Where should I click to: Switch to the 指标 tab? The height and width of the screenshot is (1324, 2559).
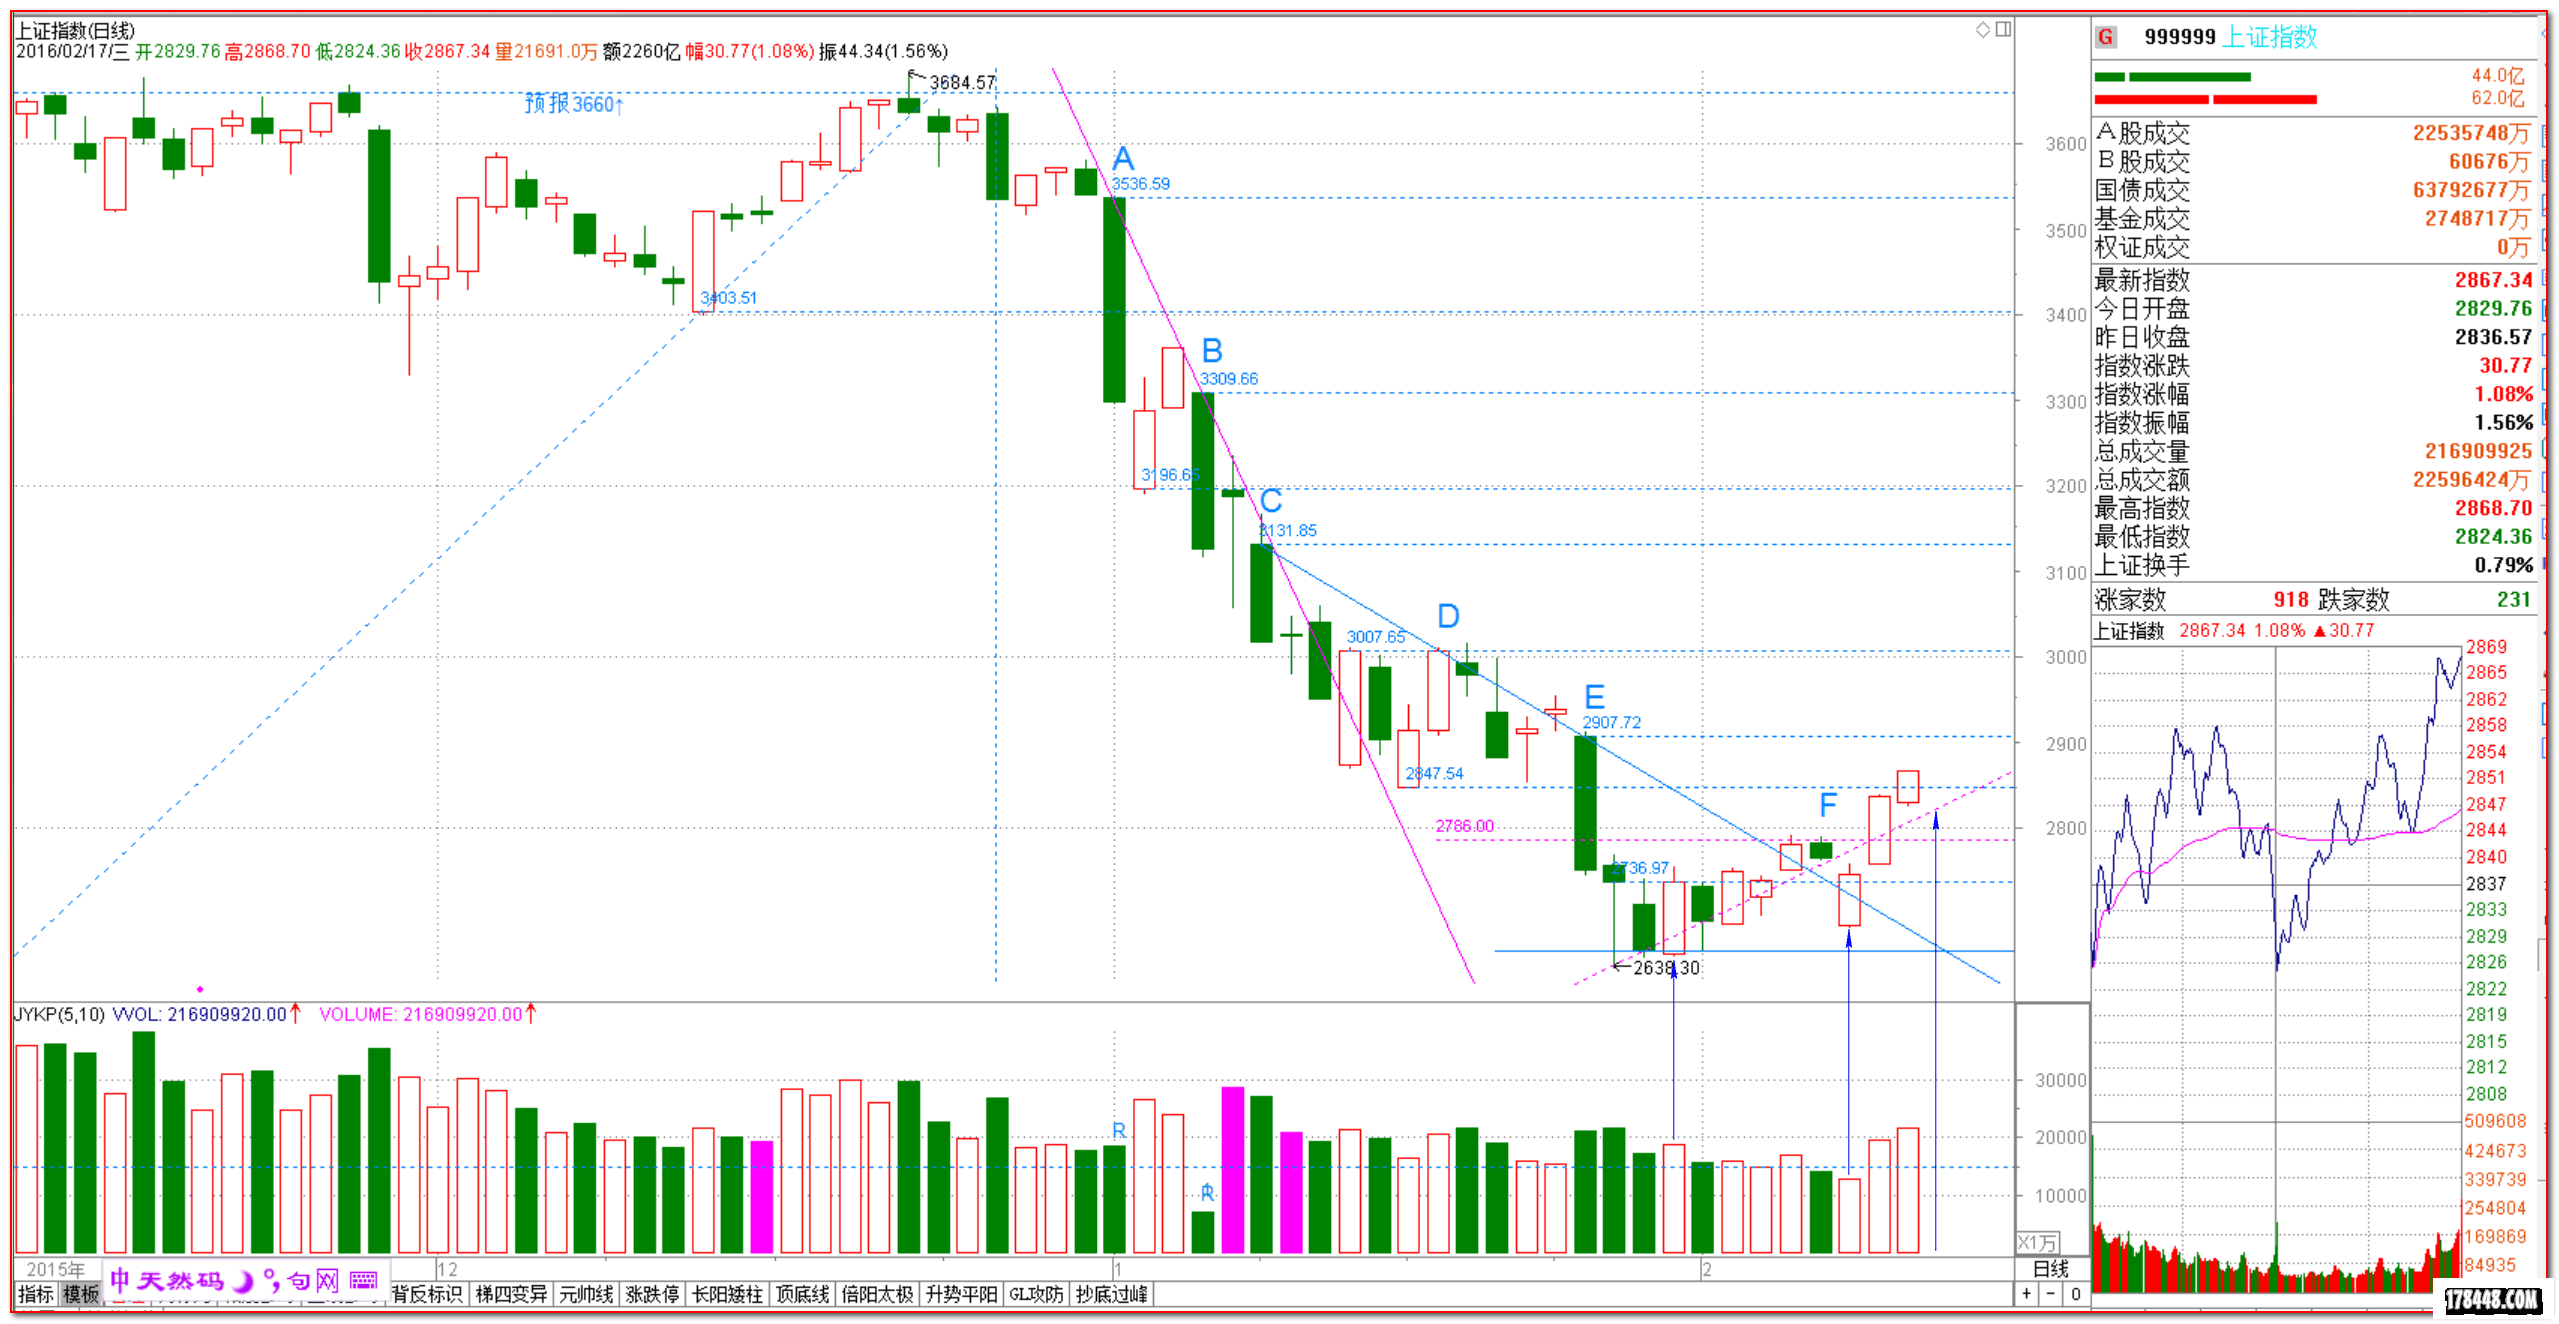[x=36, y=1295]
